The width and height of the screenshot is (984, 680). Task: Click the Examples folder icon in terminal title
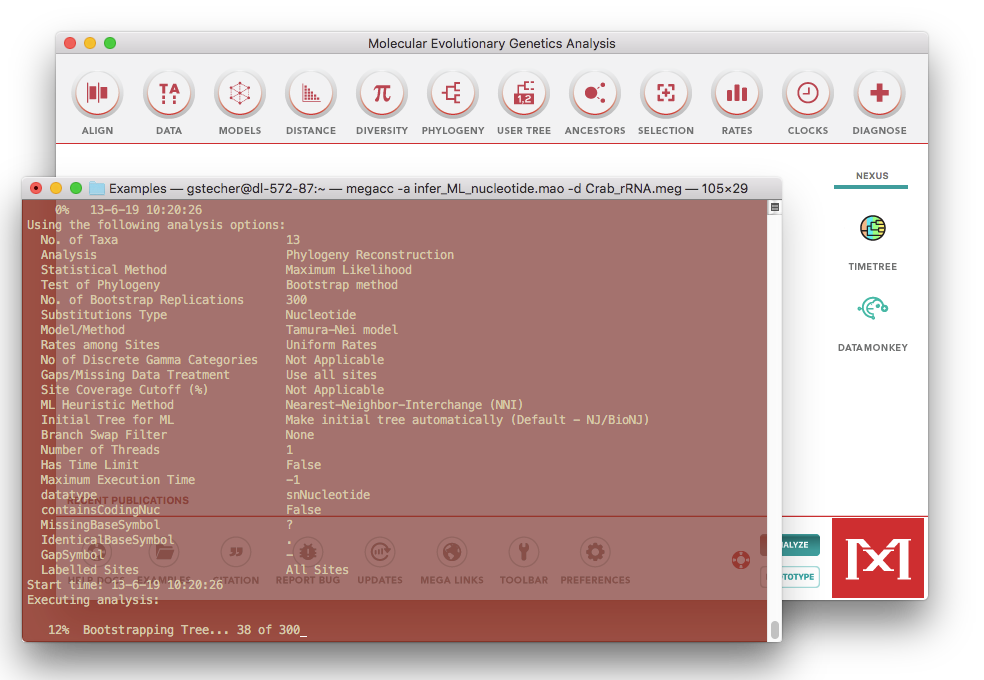point(97,188)
